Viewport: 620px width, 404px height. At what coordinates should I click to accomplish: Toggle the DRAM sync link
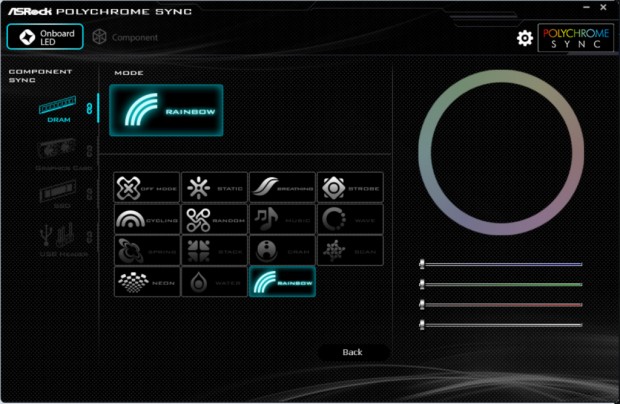coord(89,109)
